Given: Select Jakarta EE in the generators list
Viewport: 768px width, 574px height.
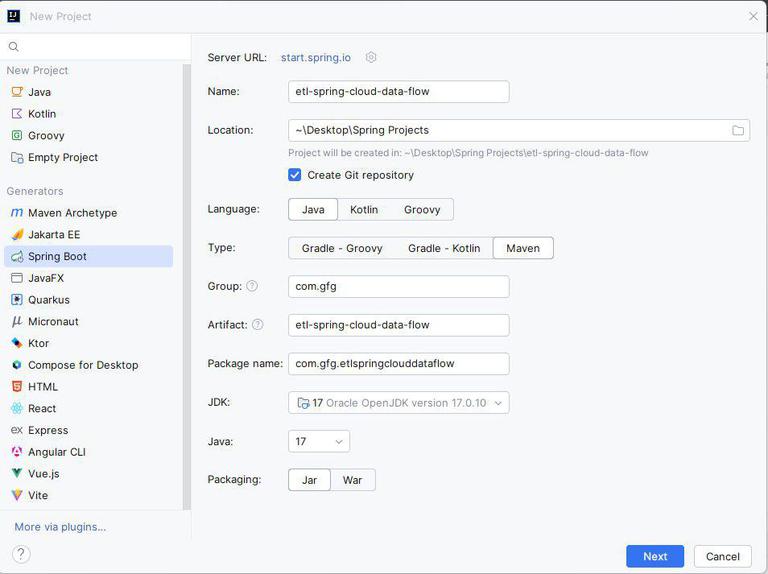Looking at the screenshot, I should click(54, 235).
